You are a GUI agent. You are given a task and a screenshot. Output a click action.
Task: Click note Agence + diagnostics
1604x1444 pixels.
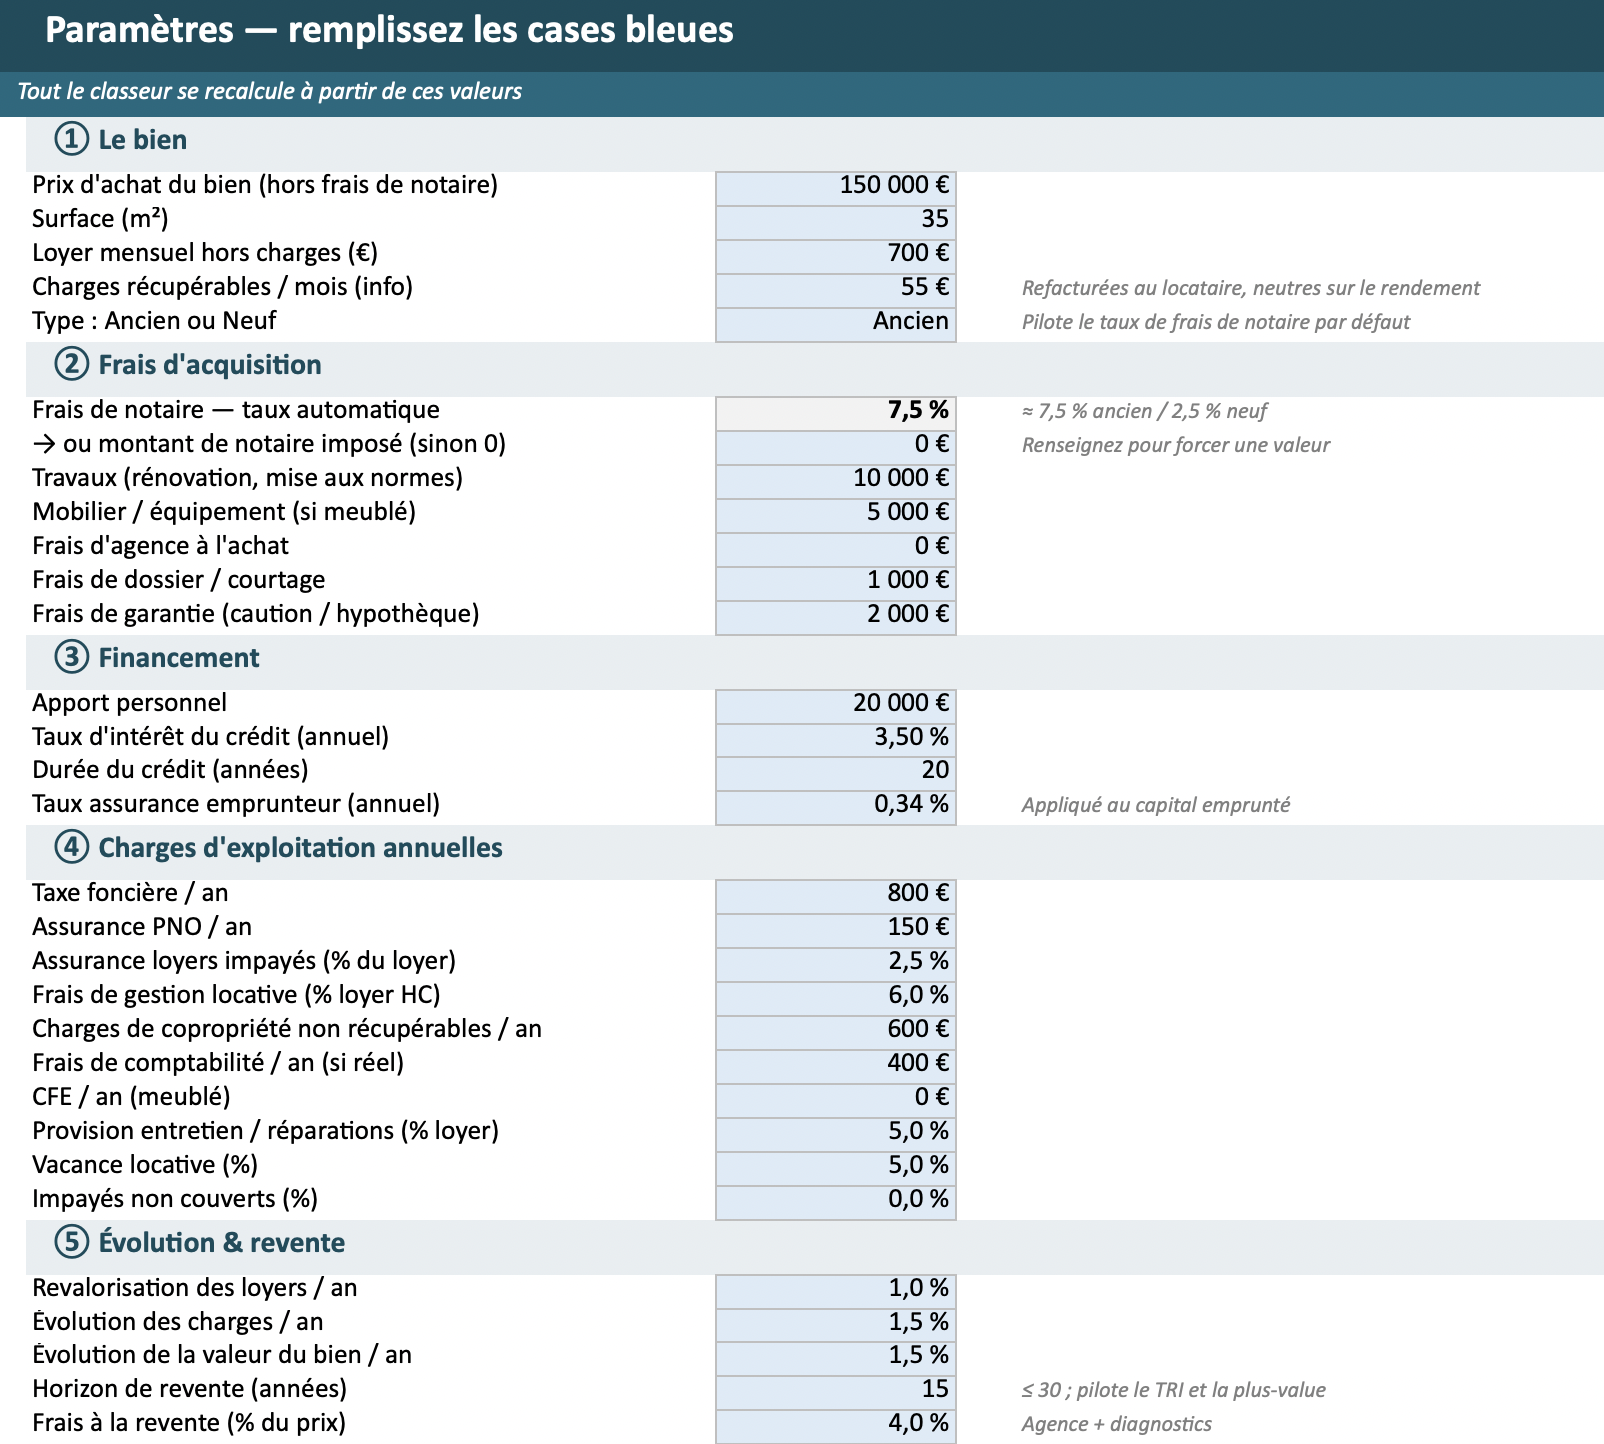[1117, 1424]
